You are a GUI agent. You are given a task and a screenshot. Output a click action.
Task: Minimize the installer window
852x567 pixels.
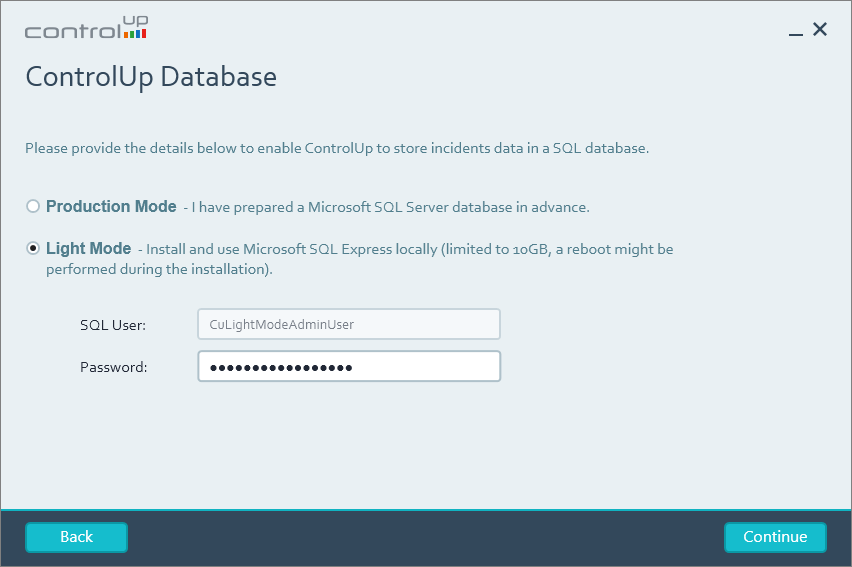(796, 32)
